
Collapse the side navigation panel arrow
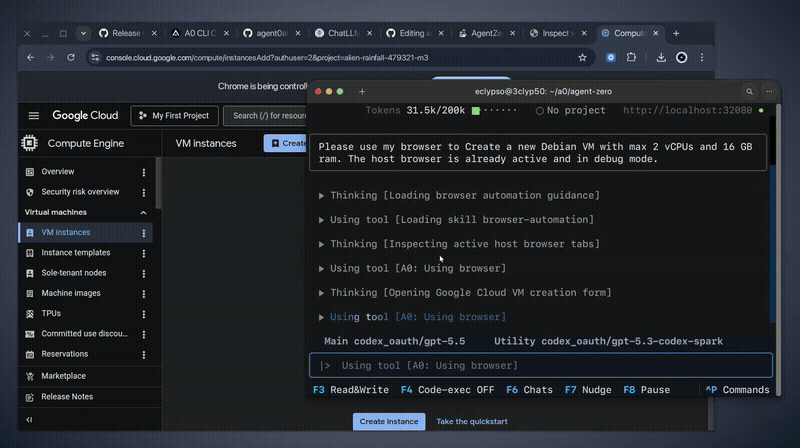point(29,419)
